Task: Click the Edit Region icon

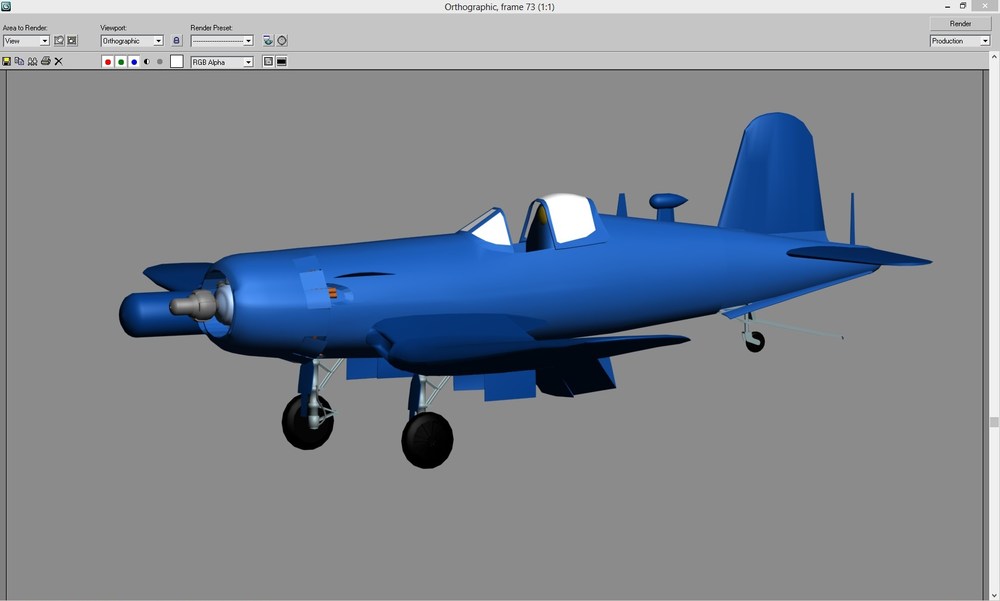Action: tap(59, 40)
